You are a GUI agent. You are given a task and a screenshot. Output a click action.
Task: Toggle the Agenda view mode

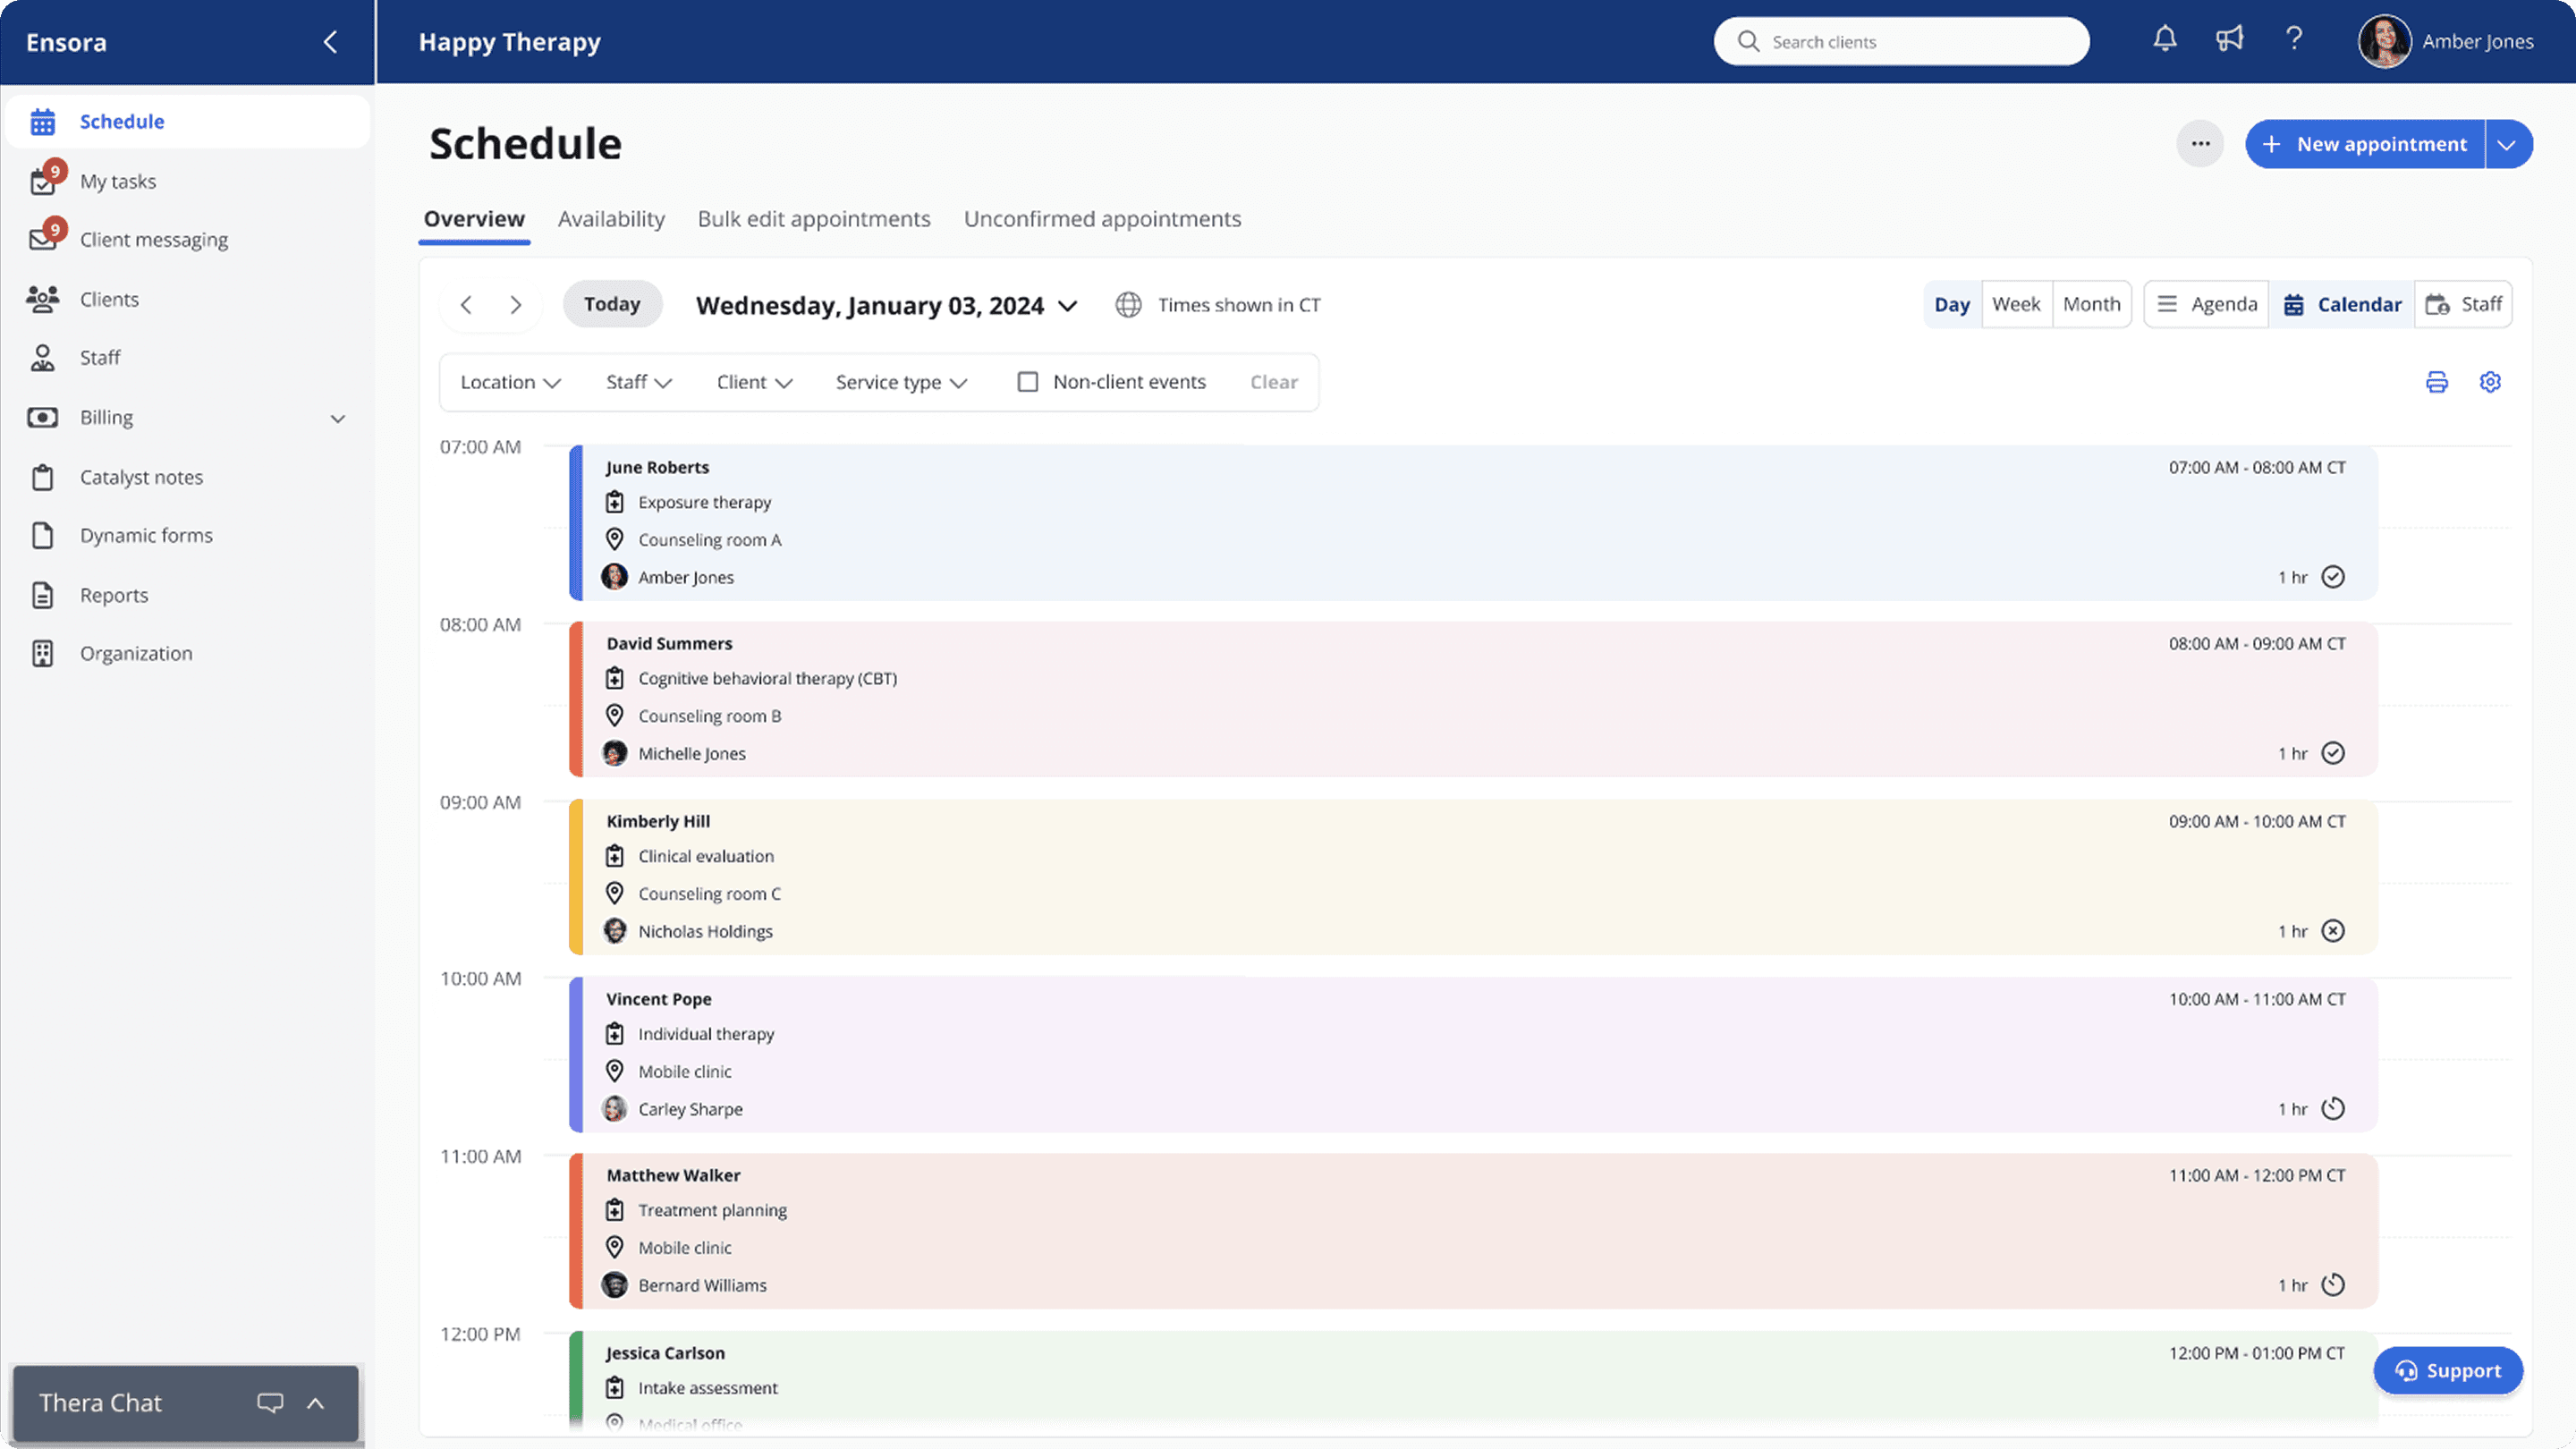tap(2206, 304)
